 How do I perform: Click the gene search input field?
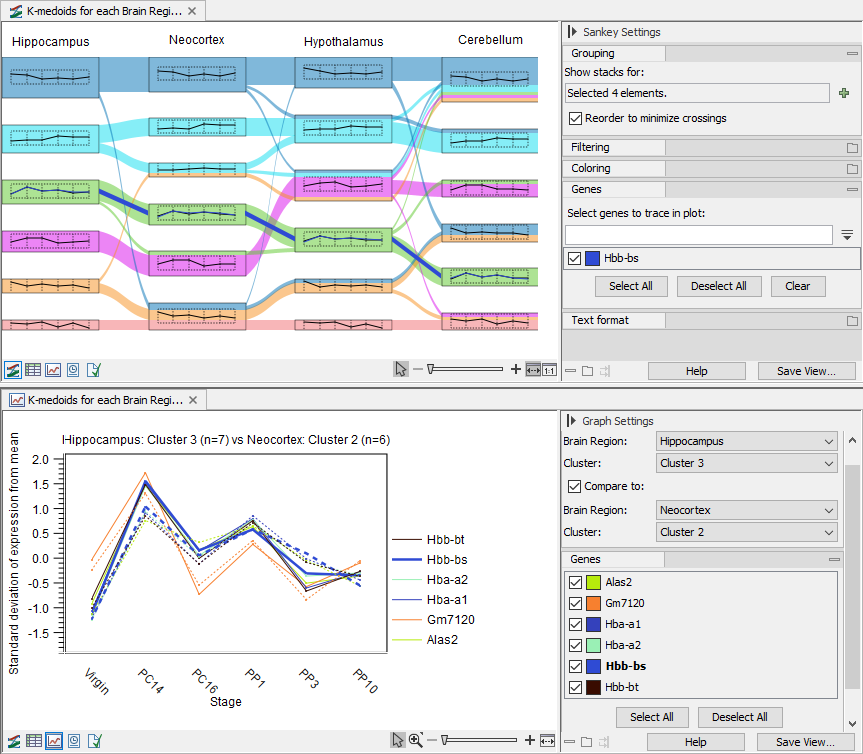[697, 234]
